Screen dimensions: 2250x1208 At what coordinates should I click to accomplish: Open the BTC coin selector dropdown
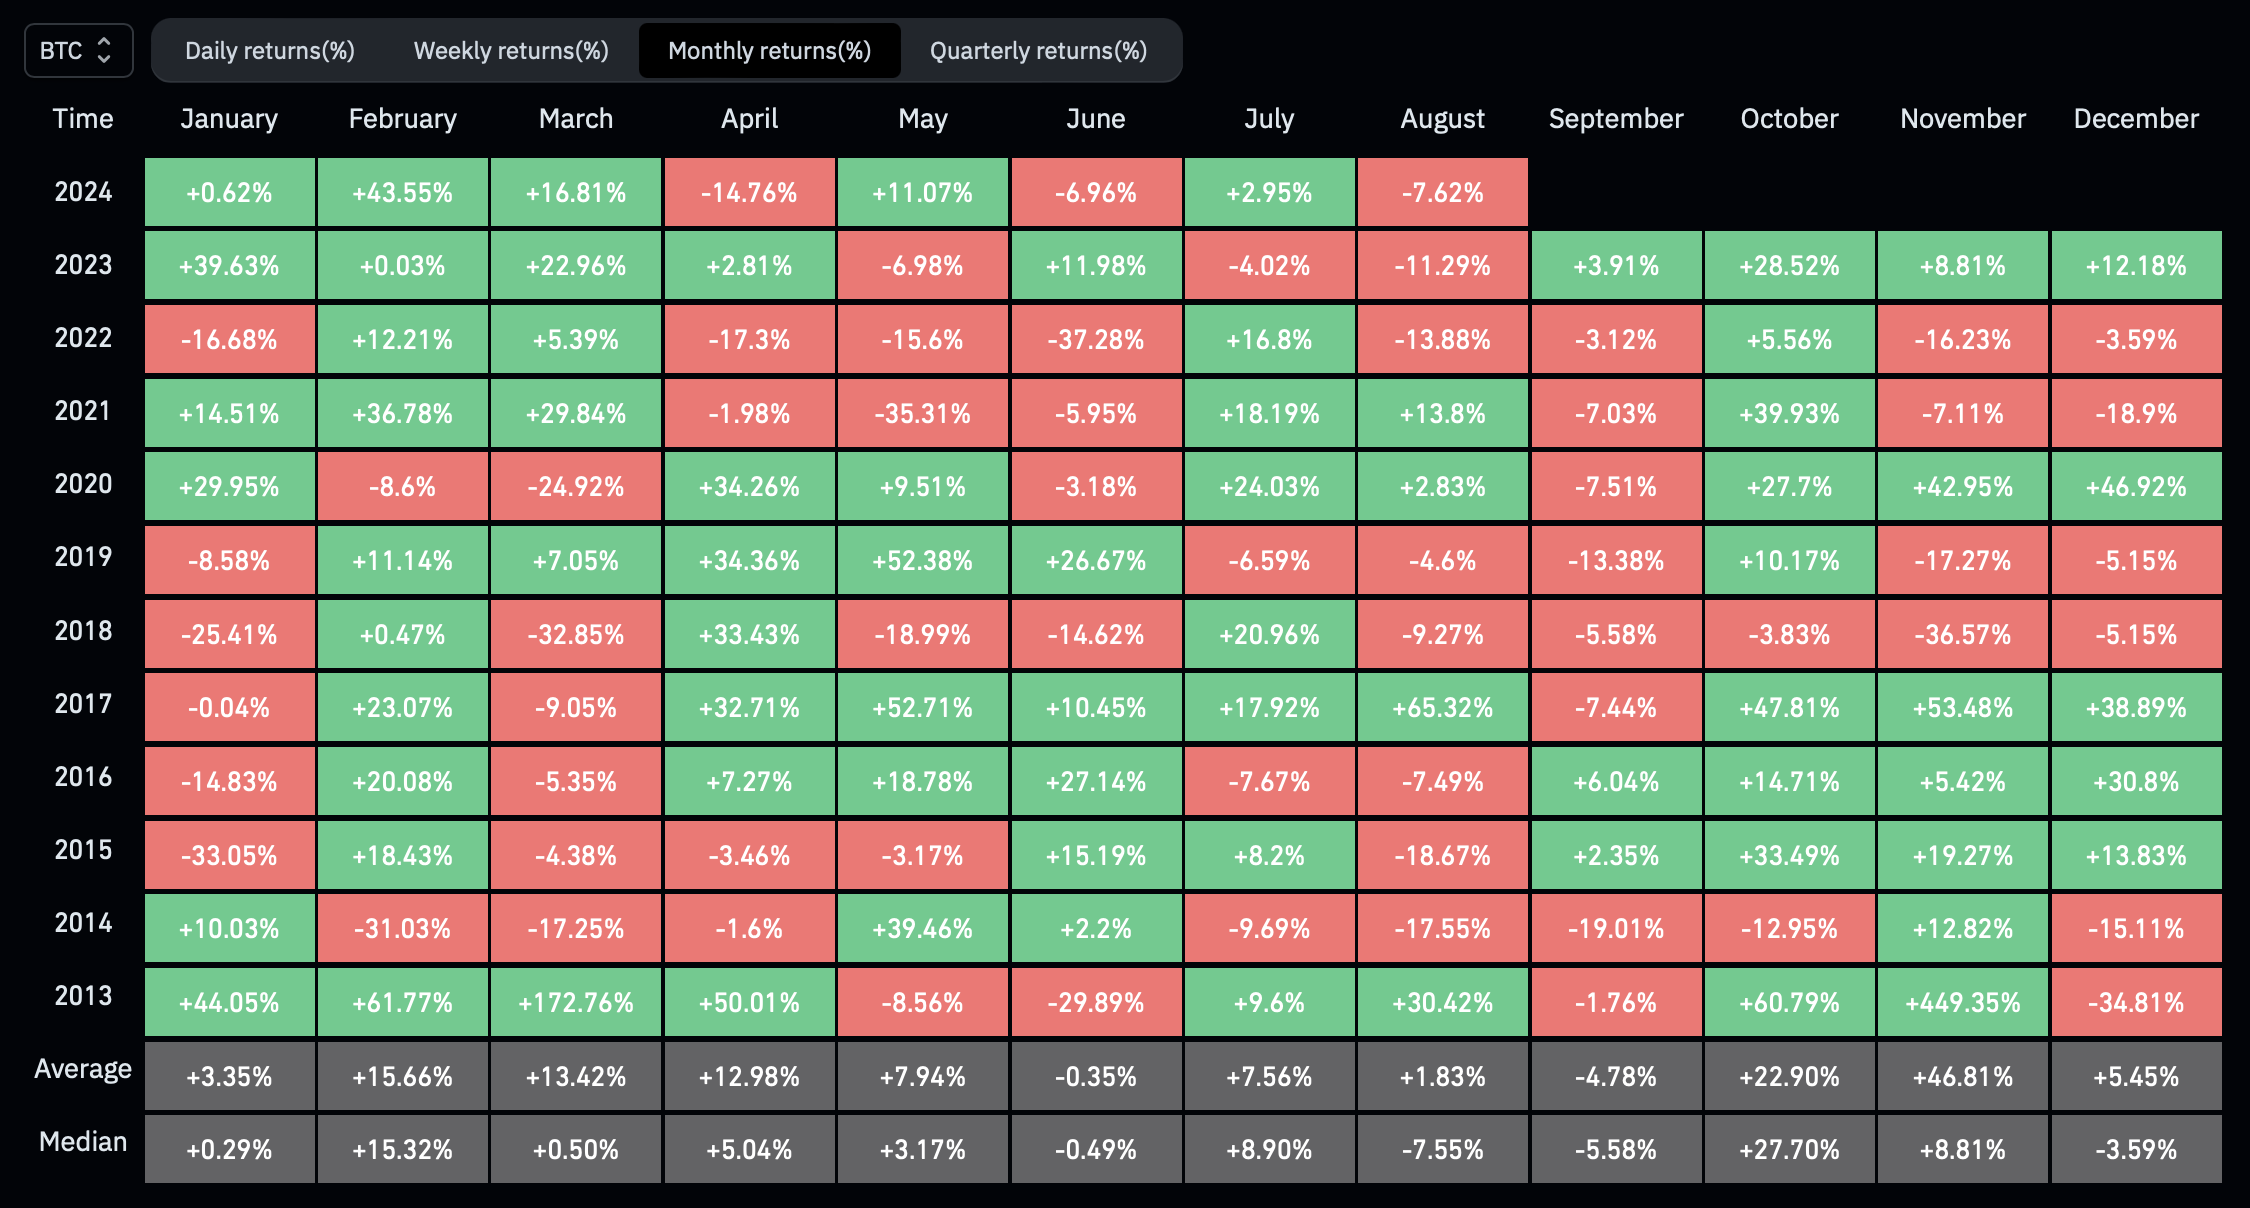(79, 51)
